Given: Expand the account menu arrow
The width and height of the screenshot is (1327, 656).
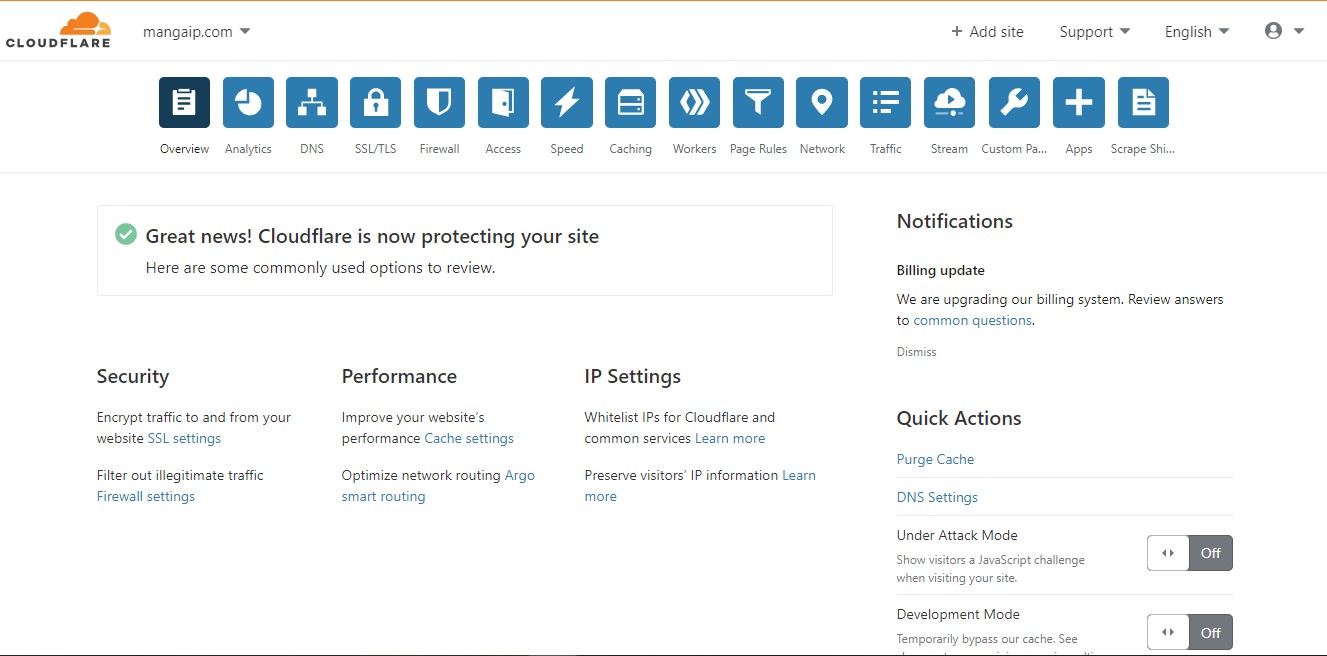Looking at the screenshot, I should pos(1299,31).
